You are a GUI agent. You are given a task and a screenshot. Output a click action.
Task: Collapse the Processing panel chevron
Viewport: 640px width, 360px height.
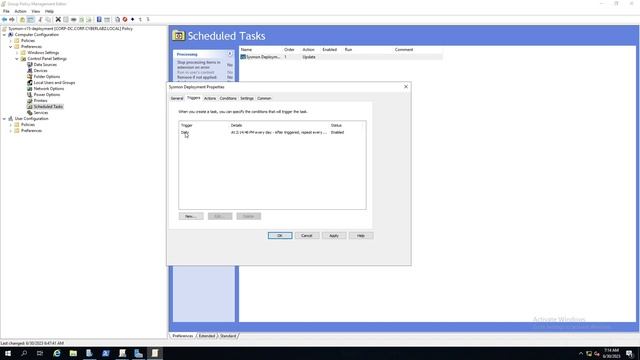pos(230,54)
